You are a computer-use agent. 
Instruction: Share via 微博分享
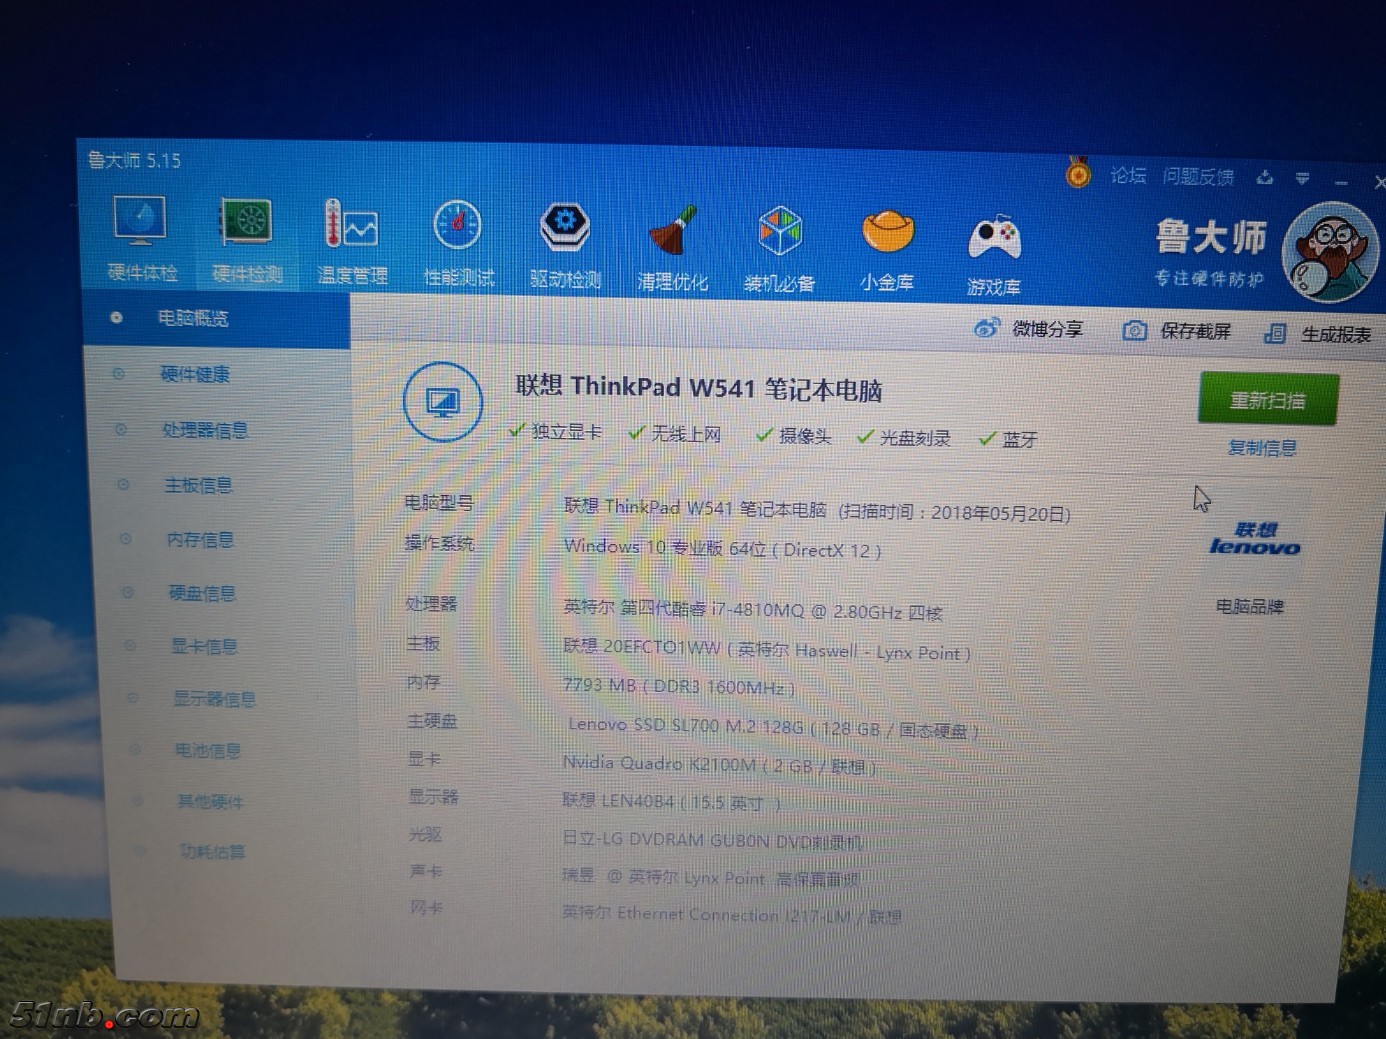(1029, 329)
